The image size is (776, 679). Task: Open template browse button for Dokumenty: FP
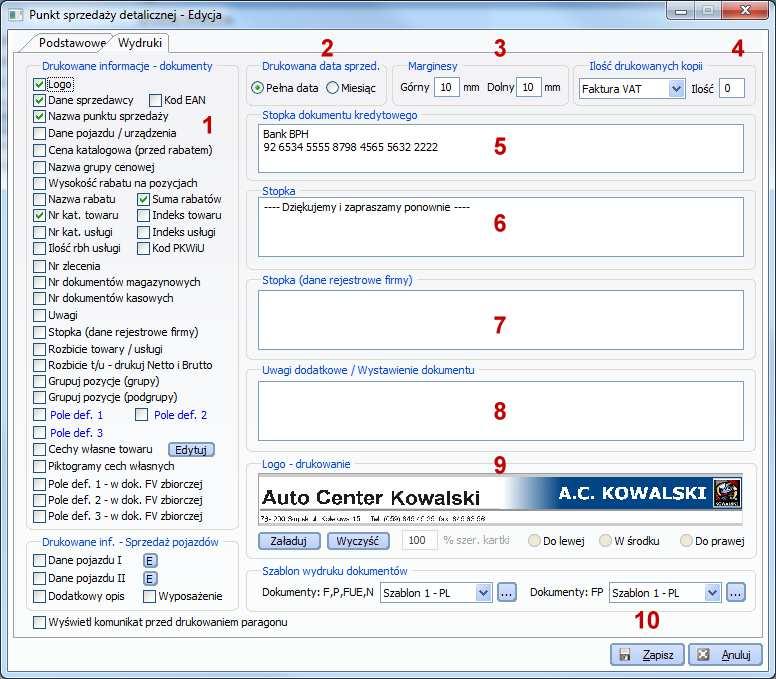[x=735, y=592]
